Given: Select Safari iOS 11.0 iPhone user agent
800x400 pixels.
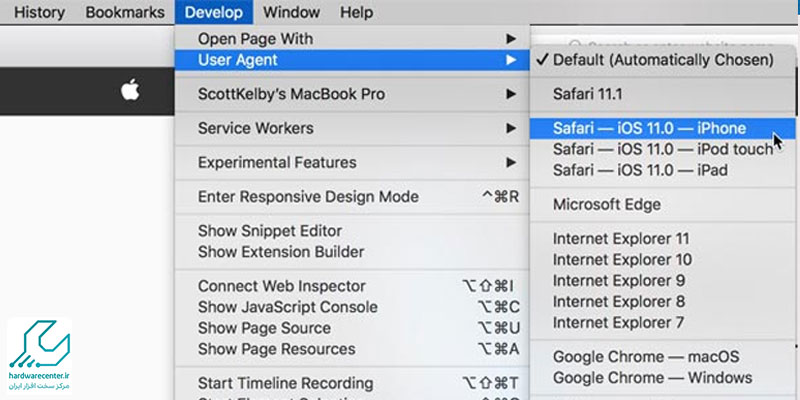Looking at the screenshot, I should click(662, 128).
